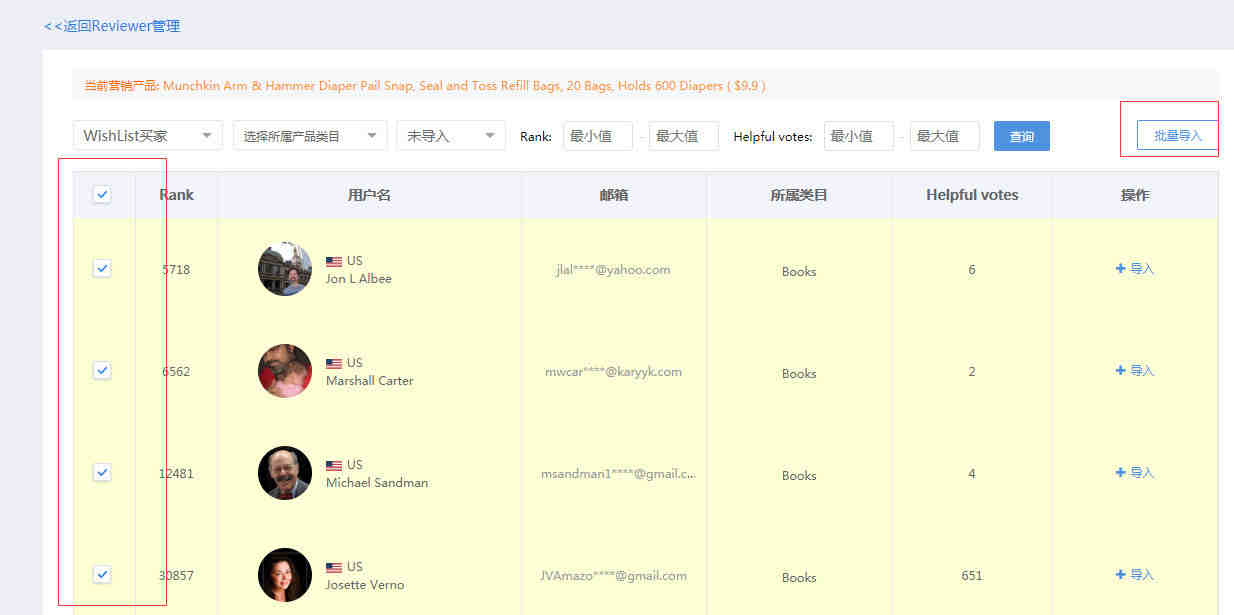This screenshot has width=1234, height=615.
Task: Sort by the Rank column header
Action: click(x=176, y=195)
